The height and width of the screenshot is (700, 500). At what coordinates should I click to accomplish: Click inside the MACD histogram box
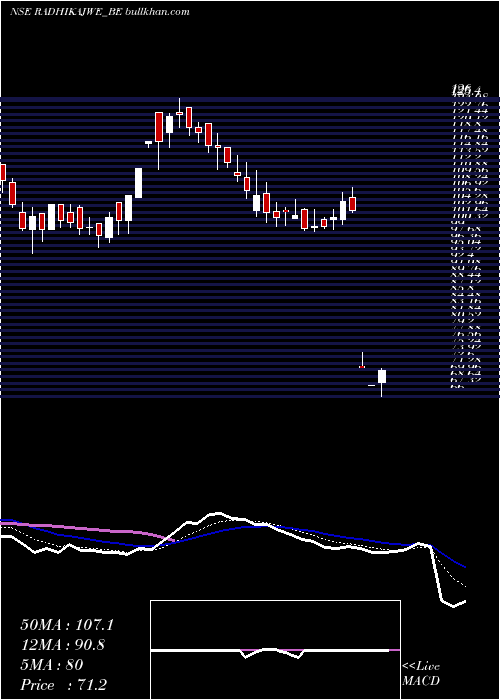275,650
